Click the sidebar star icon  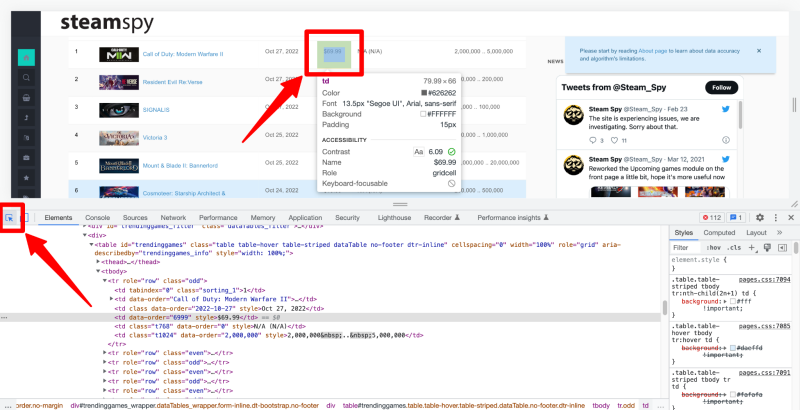26,177
